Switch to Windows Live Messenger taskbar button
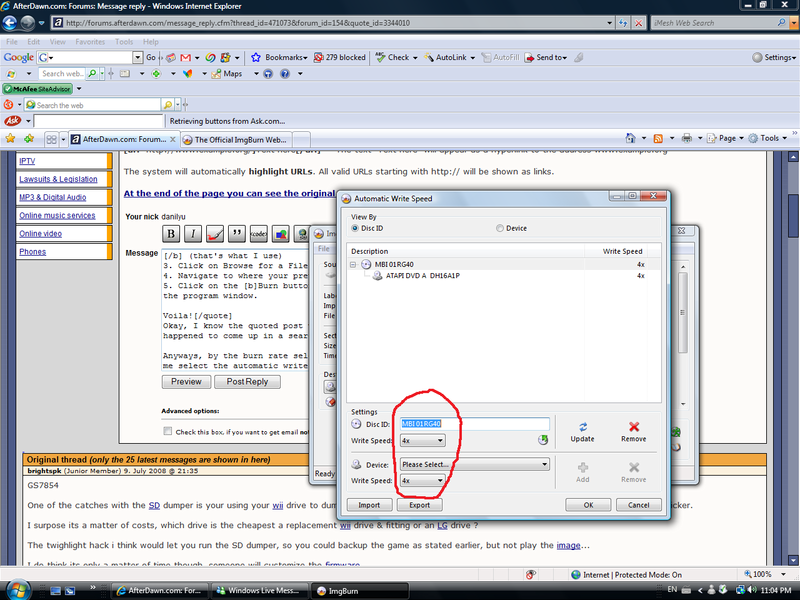Image resolution: width=800 pixels, height=600 pixels. [x=260, y=591]
